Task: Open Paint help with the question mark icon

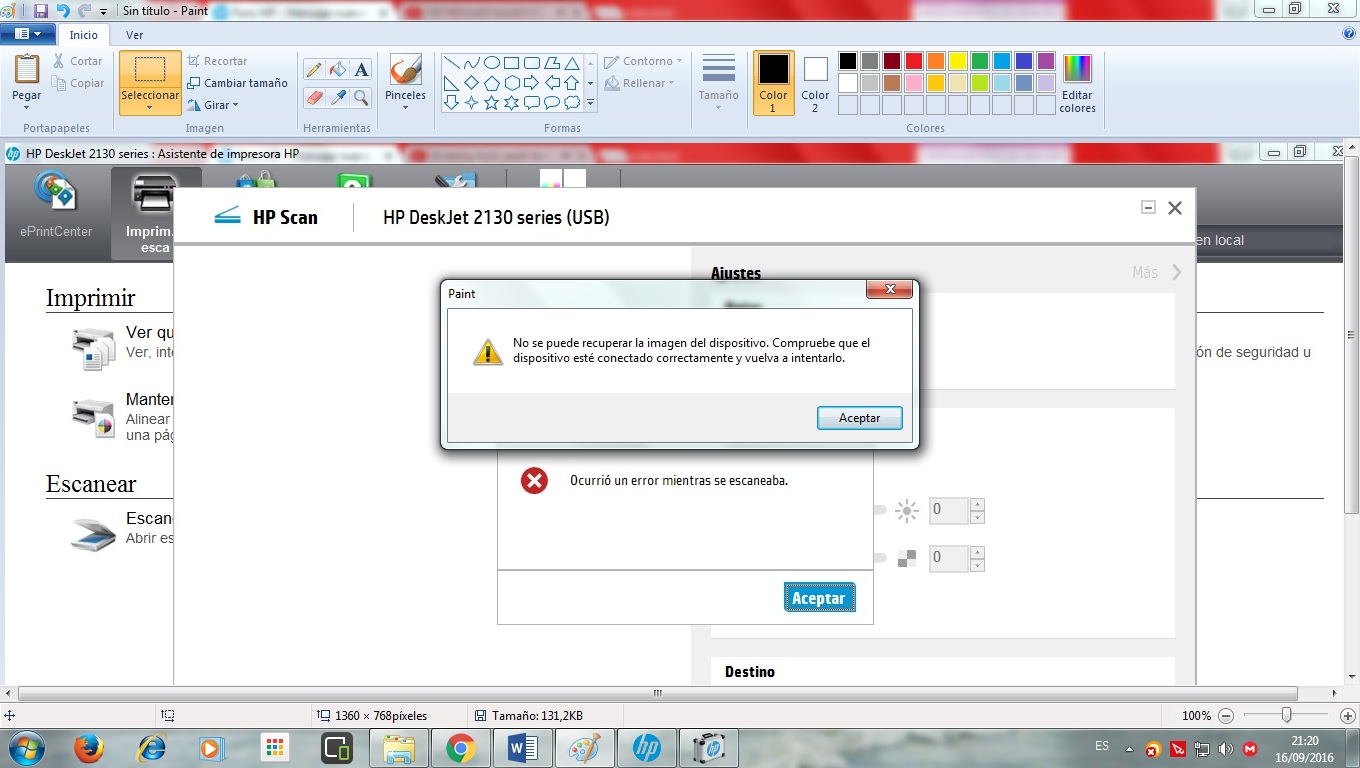Action: click(x=1349, y=33)
